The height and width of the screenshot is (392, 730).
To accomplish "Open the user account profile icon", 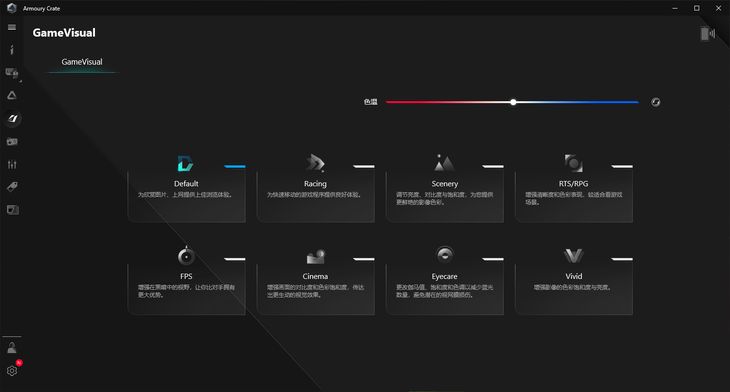I will pyautogui.click(x=12, y=347).
